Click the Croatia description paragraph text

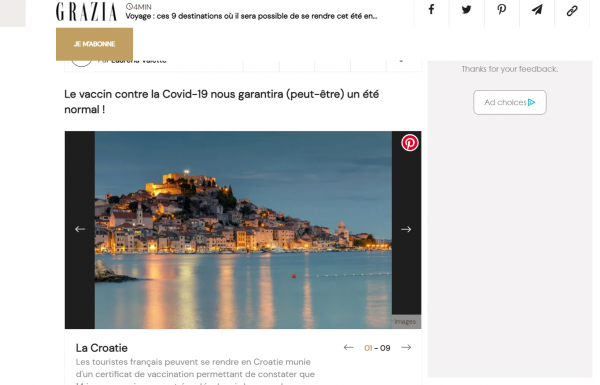[195, 371]
